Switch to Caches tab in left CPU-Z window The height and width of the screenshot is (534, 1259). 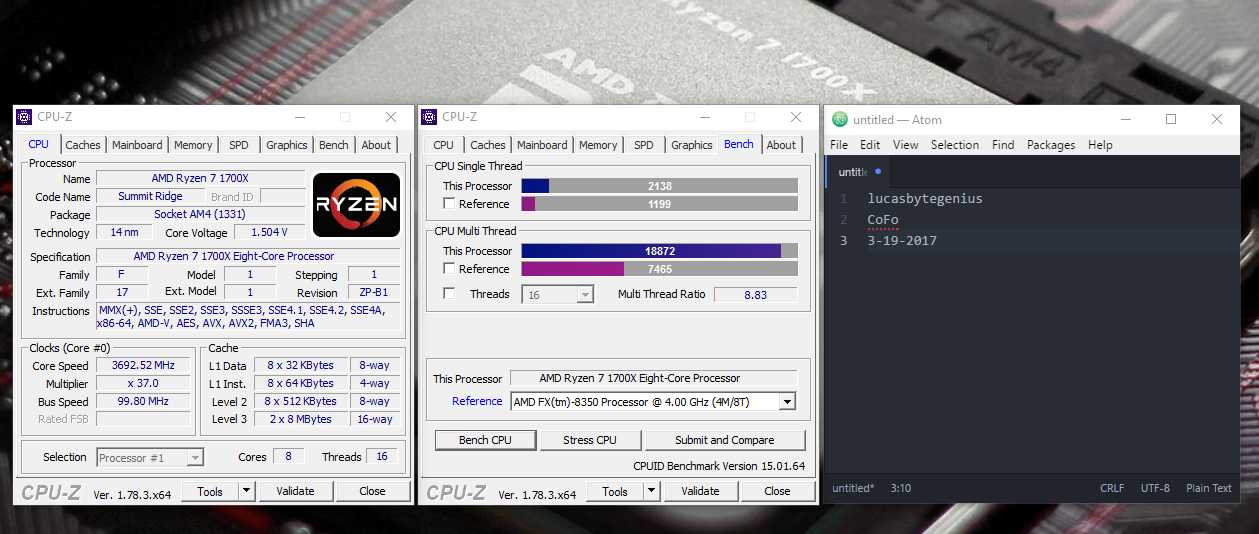pos(83,145)
